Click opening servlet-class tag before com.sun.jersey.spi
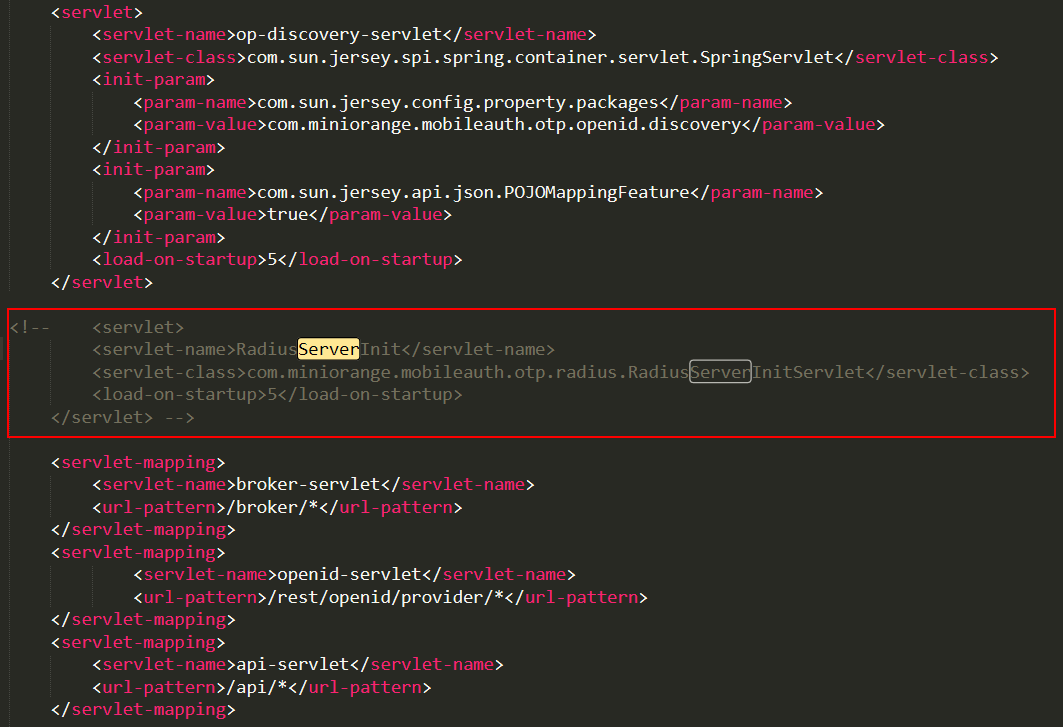 pos(169,57)
